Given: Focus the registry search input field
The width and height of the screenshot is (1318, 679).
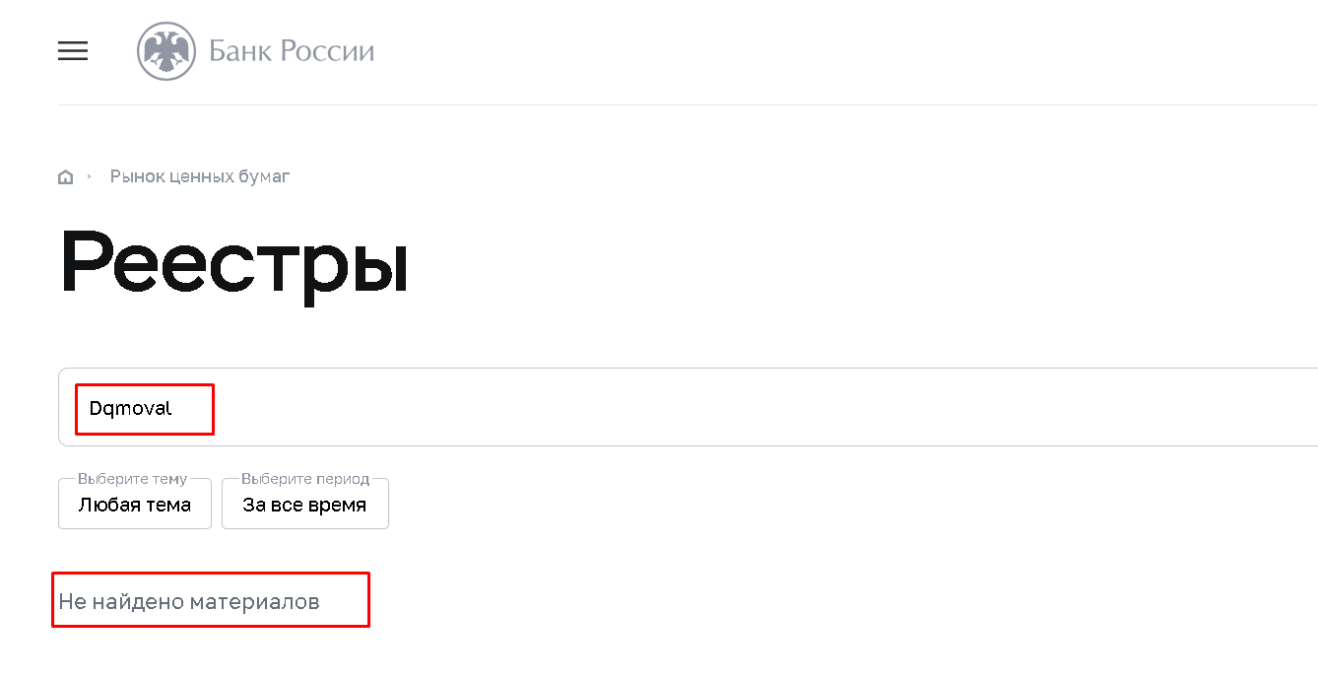Looking at the screenshot, I should 700,408.
